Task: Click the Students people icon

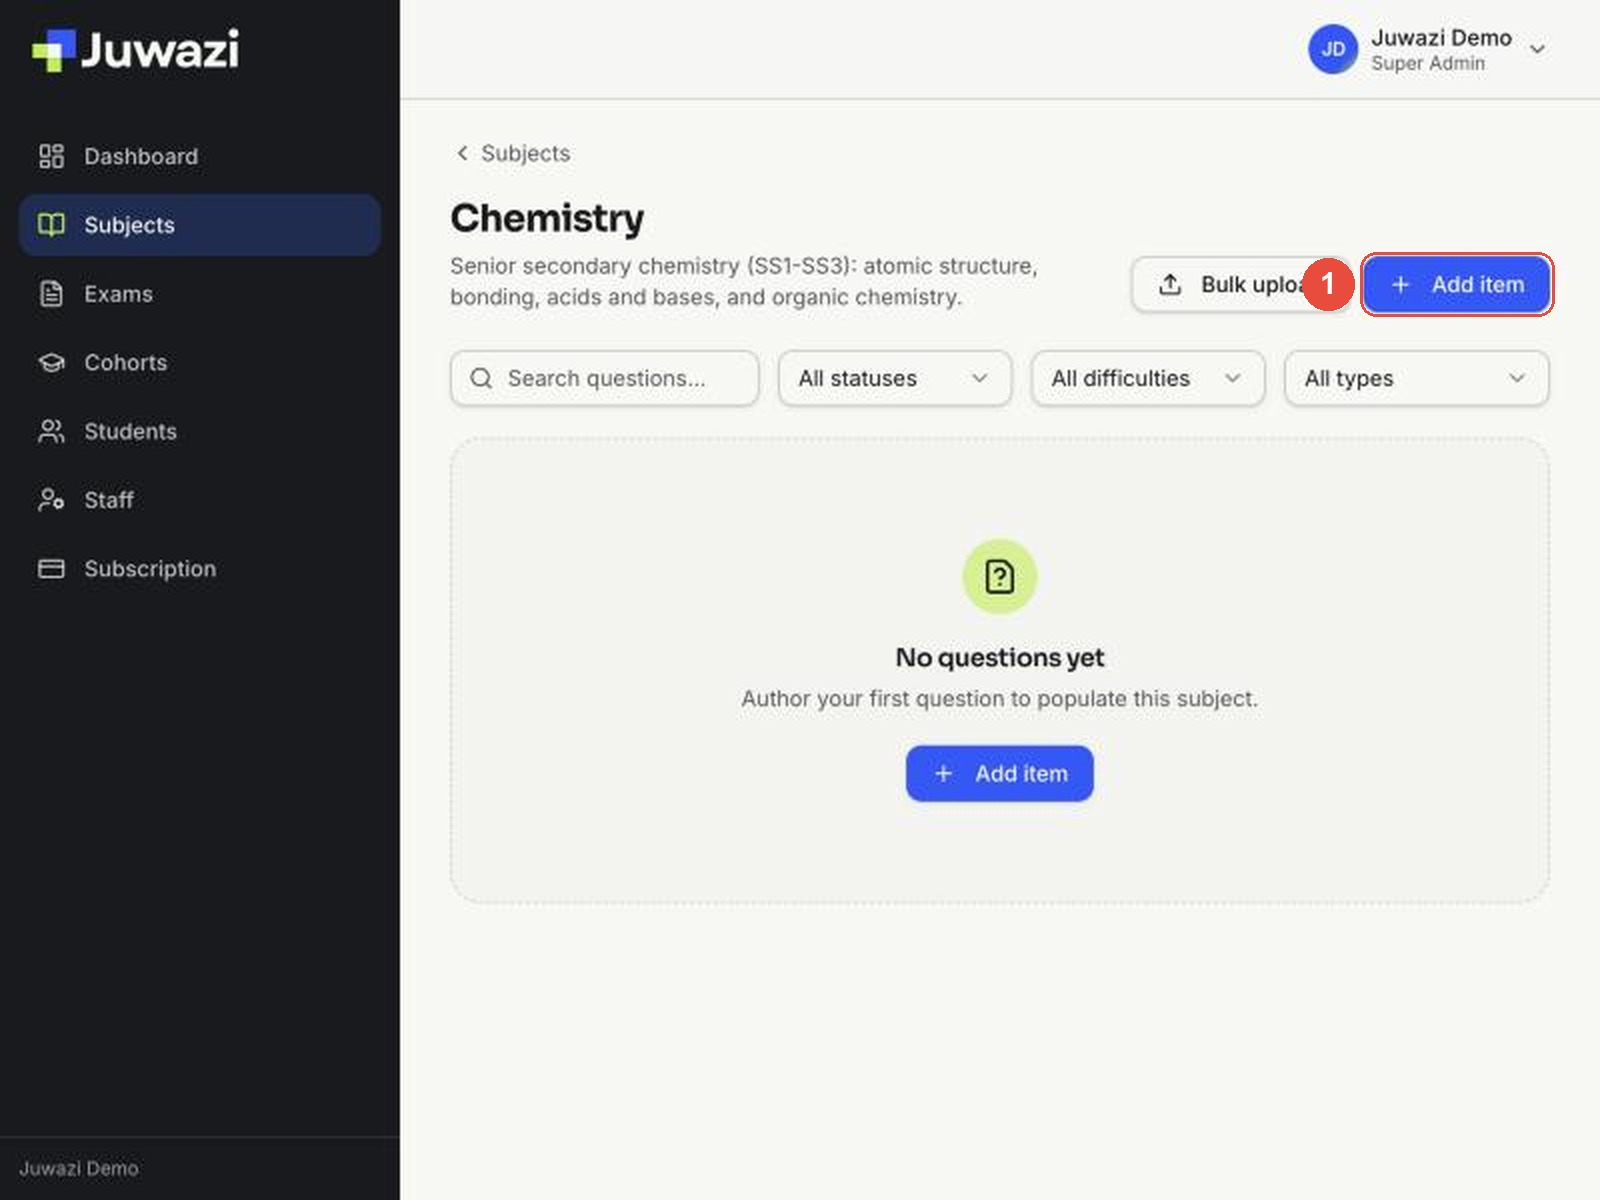Action: click(51, 431)
